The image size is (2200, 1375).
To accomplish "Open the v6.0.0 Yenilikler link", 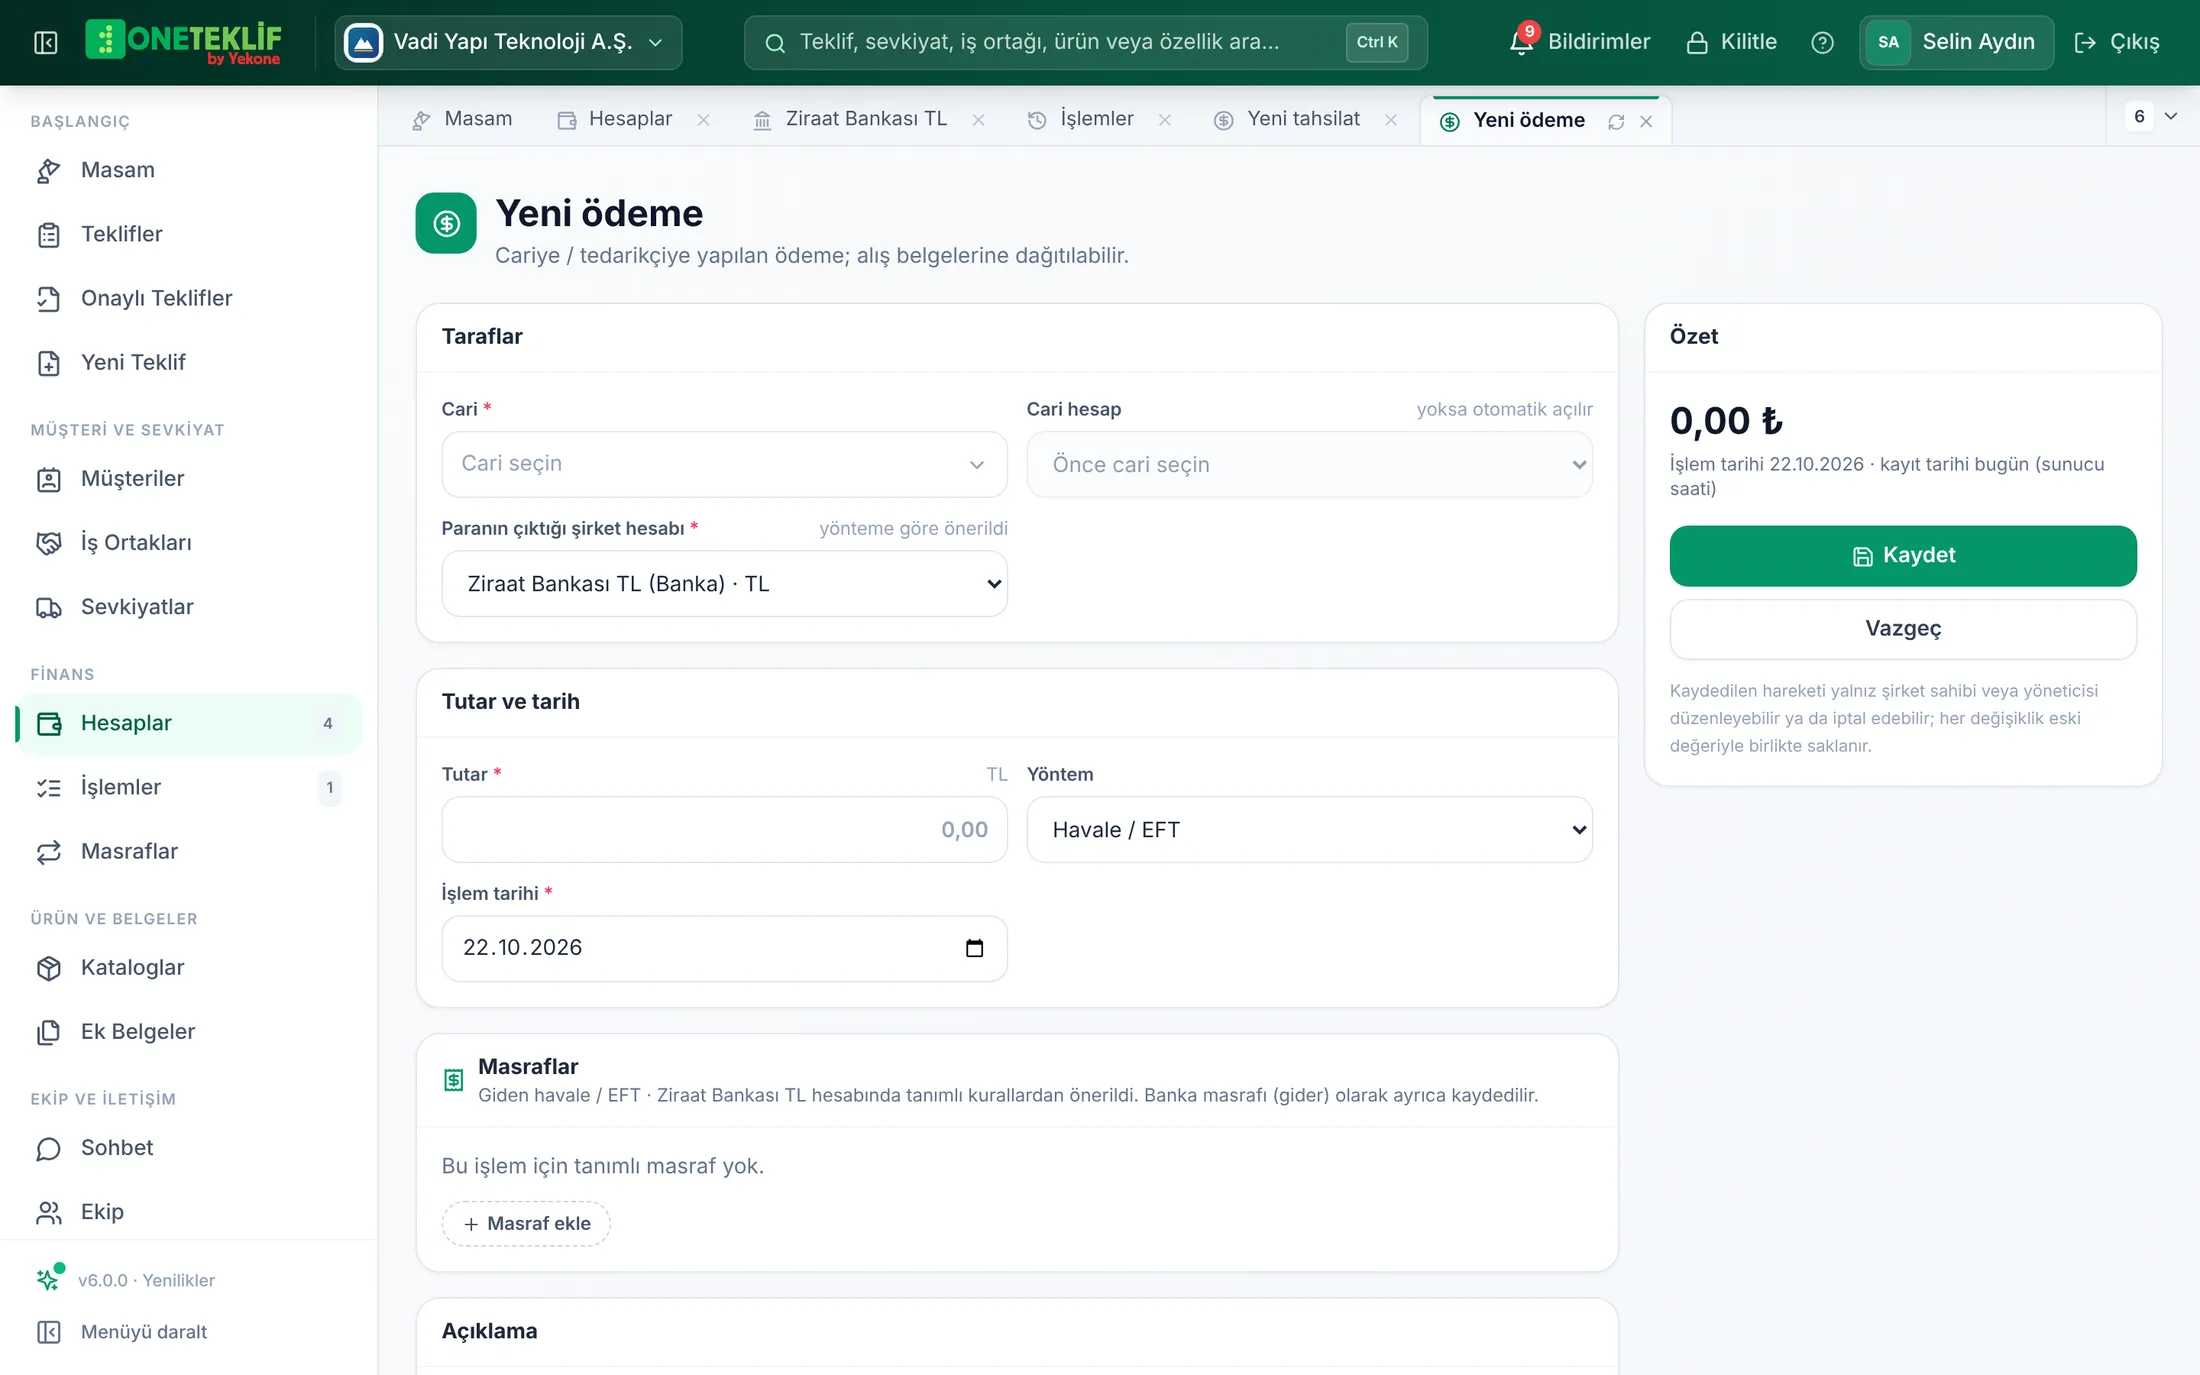I will [x=146, y=1280].
